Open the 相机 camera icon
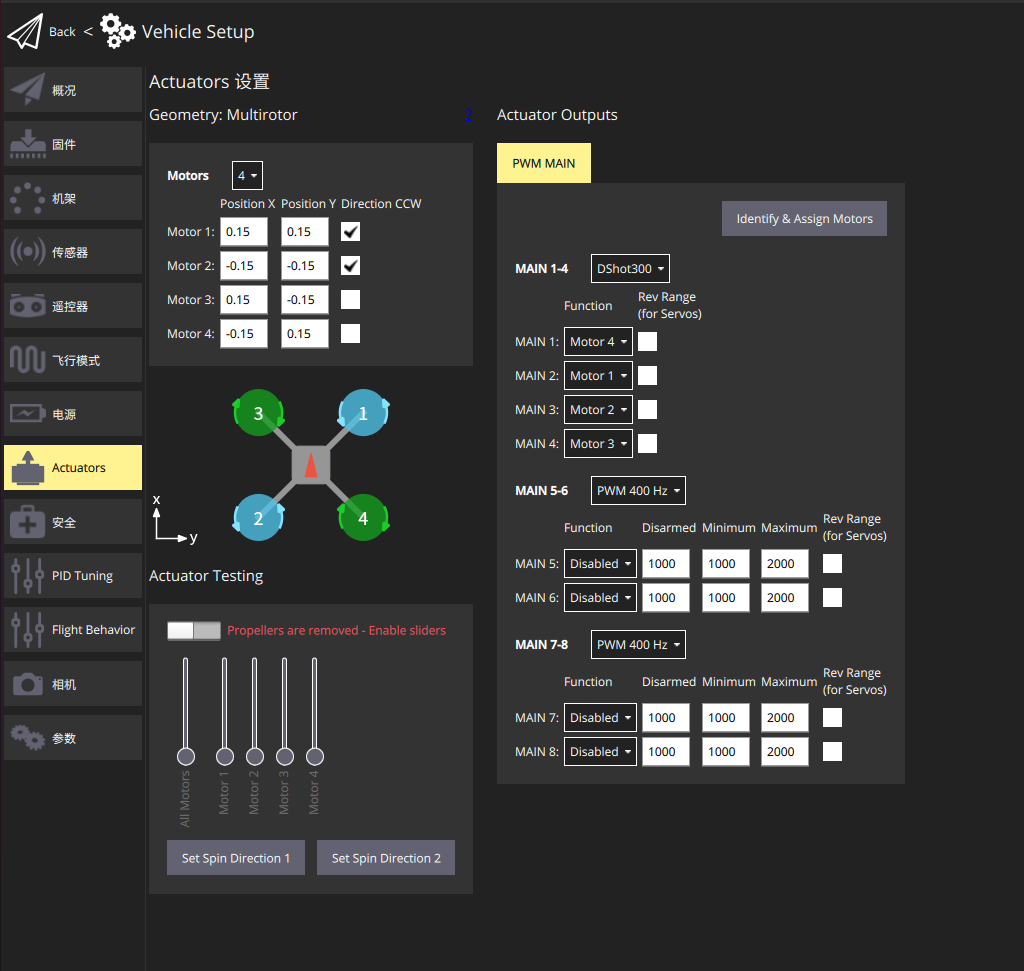1024x971 pixels. 28,684
